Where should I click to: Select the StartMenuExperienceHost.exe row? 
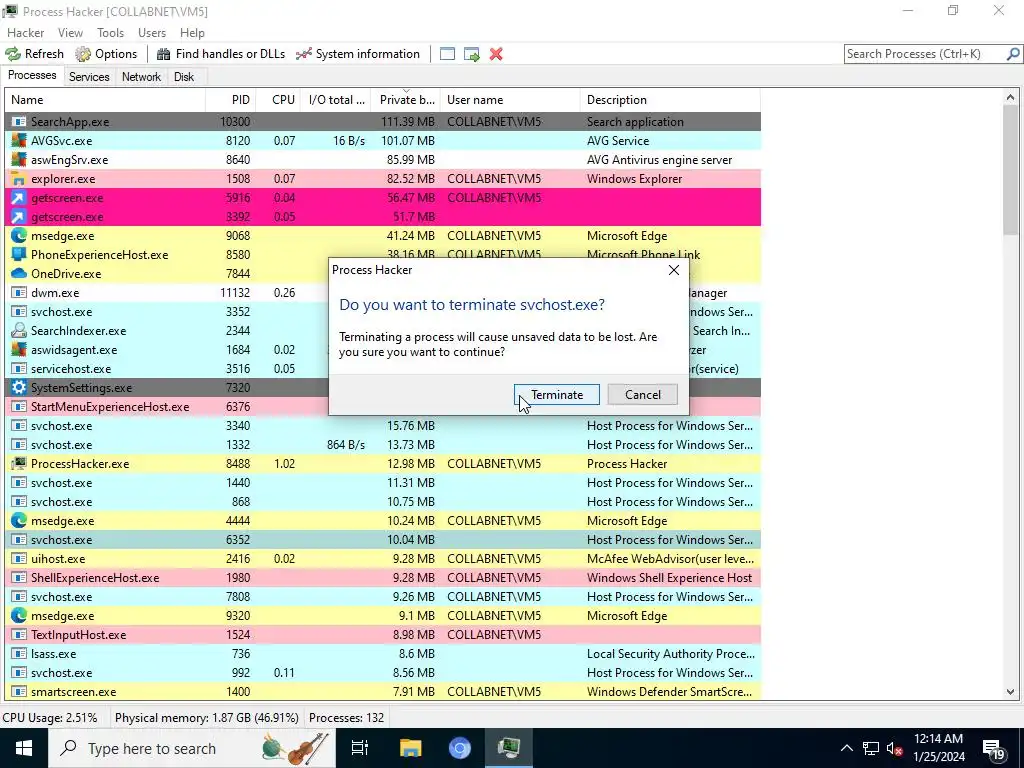pyautogui.click(x=383, y=407)
